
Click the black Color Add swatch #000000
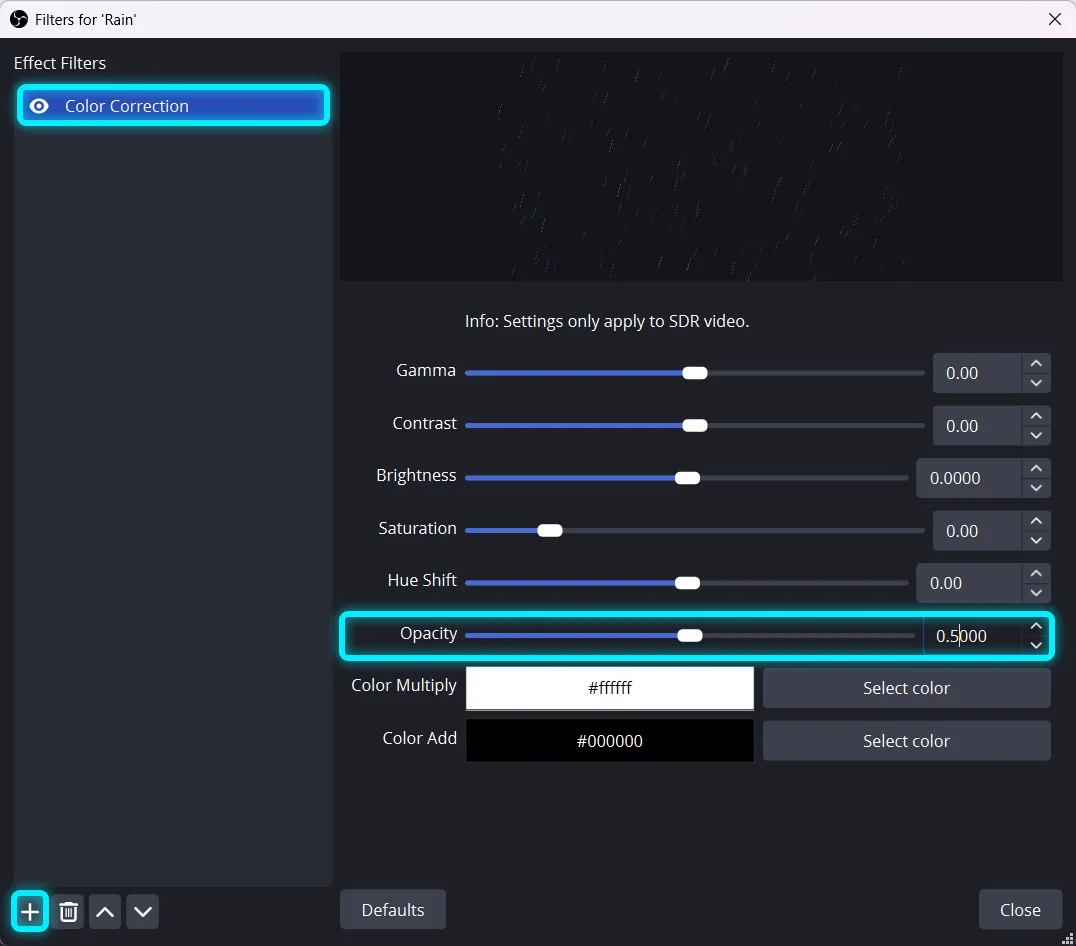(x=609, y=741)
